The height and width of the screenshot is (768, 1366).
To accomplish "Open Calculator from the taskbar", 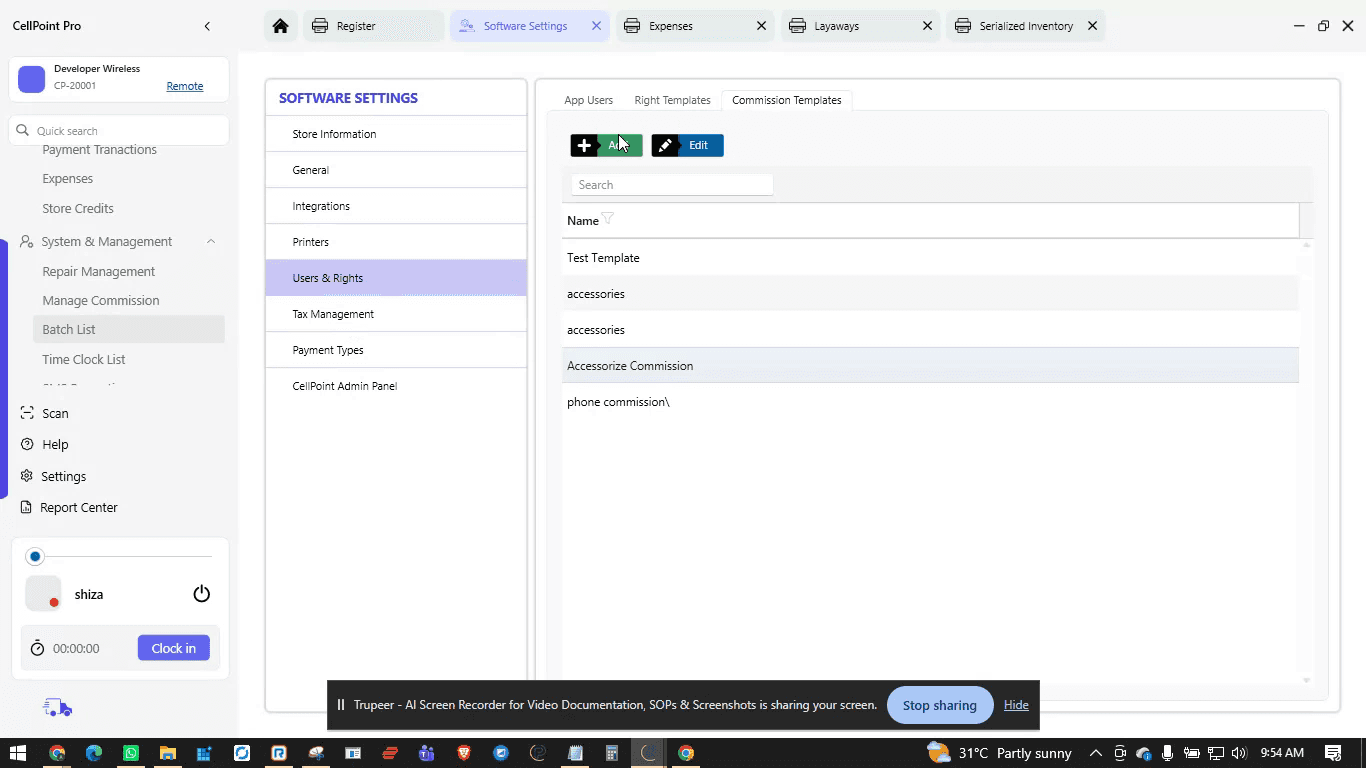I will tap(612, 753).
